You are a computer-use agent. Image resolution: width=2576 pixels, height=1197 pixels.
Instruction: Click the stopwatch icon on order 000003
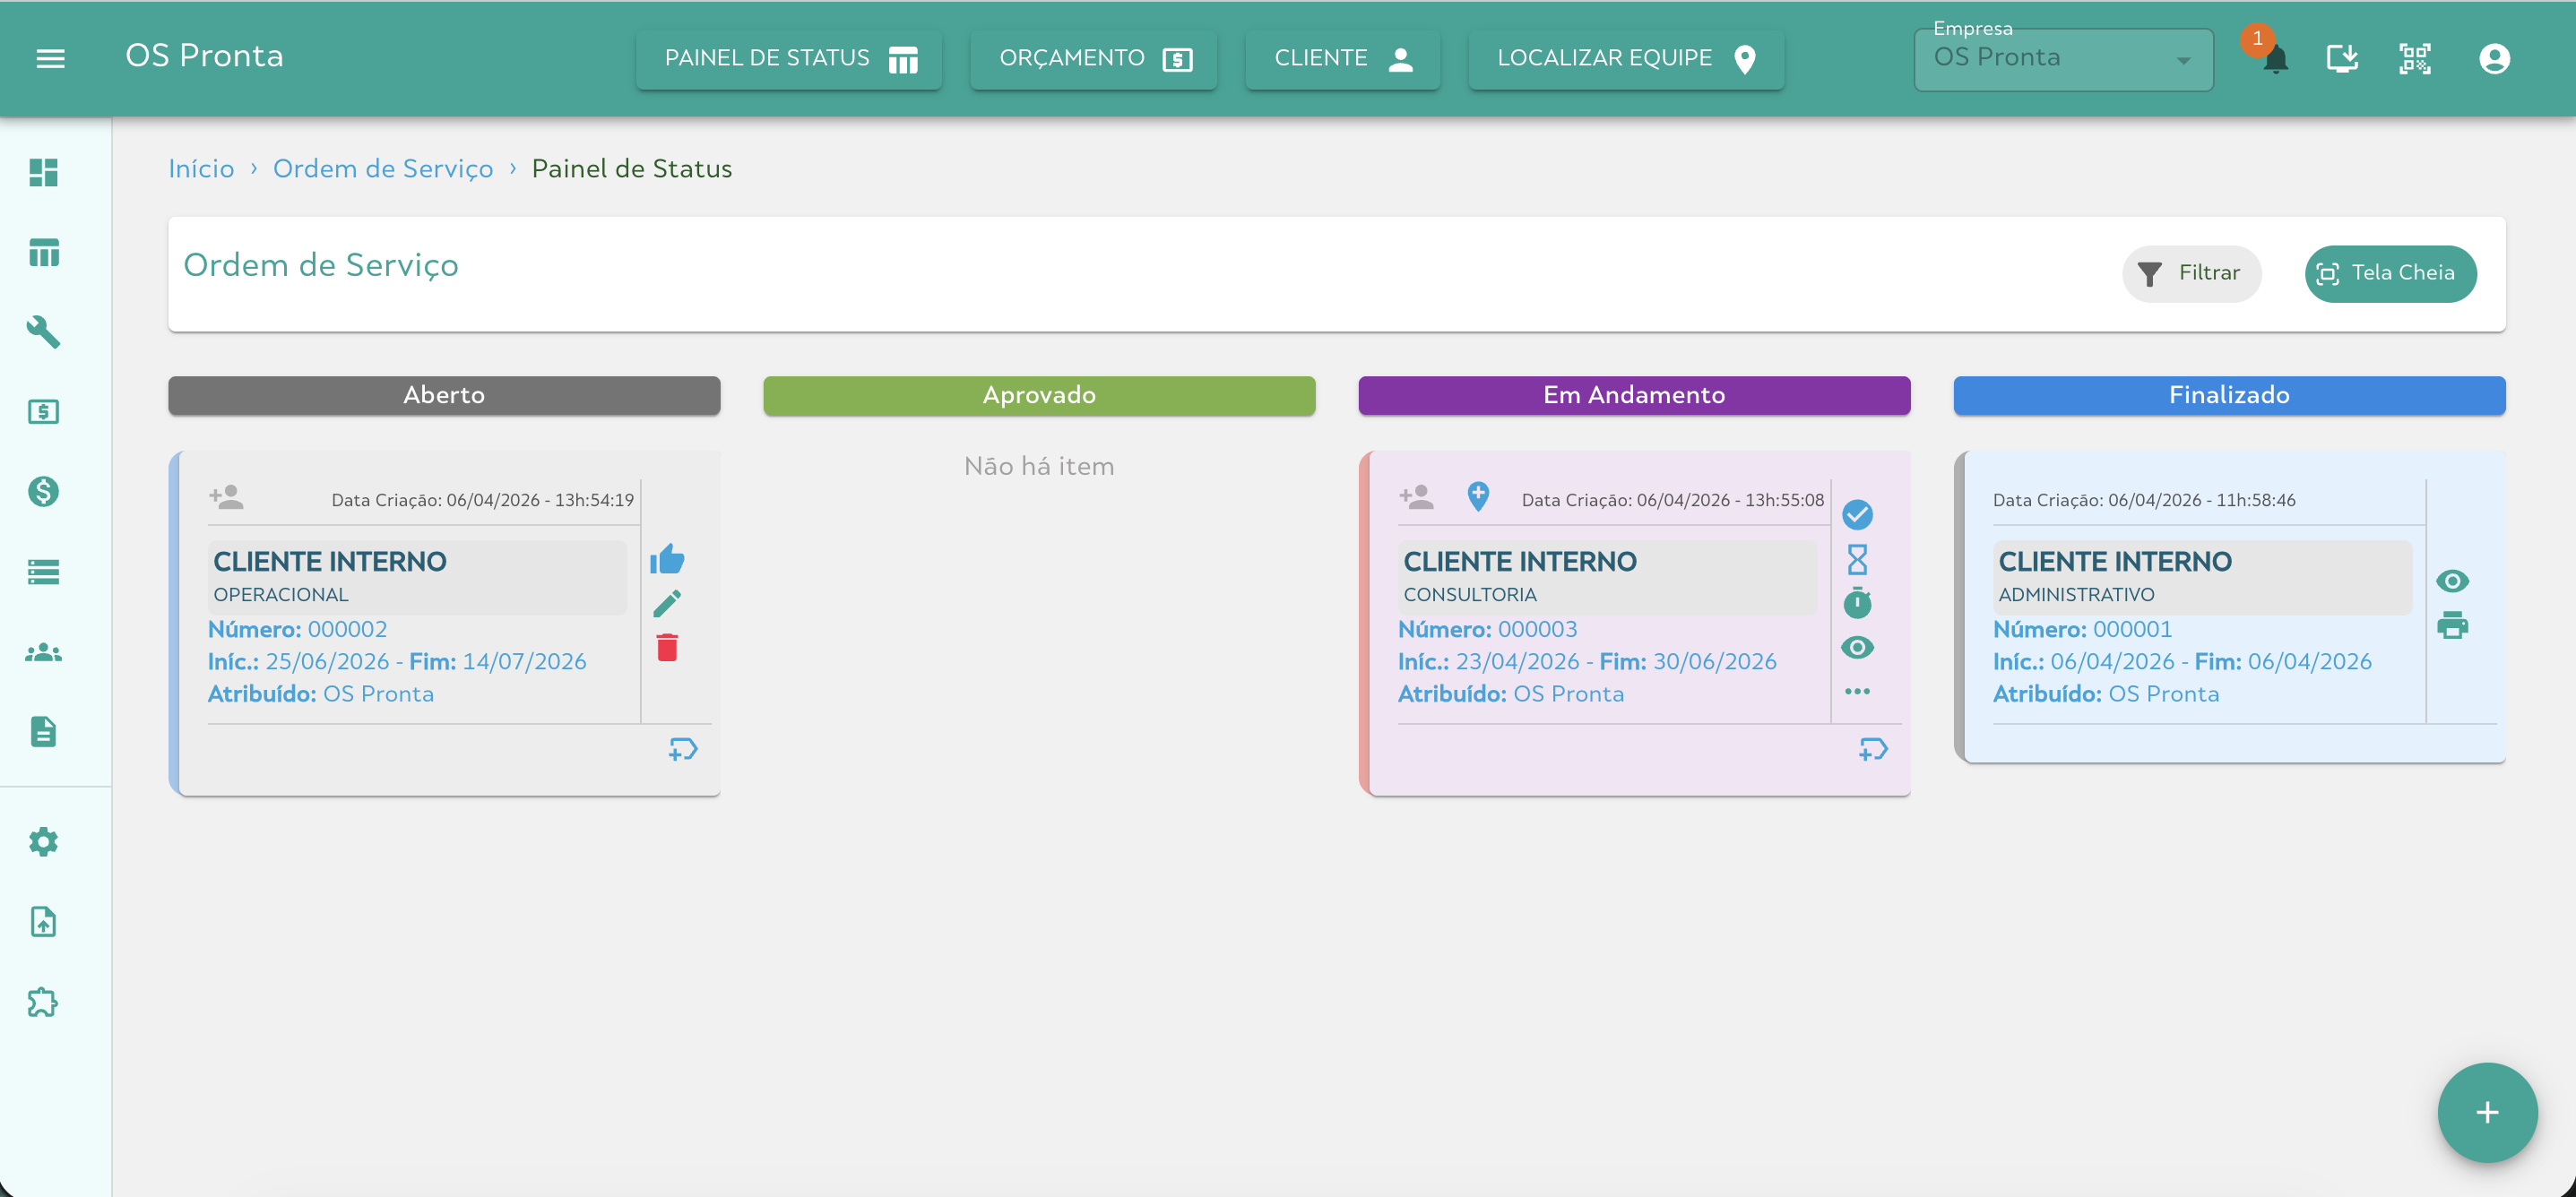point(1859,602)
